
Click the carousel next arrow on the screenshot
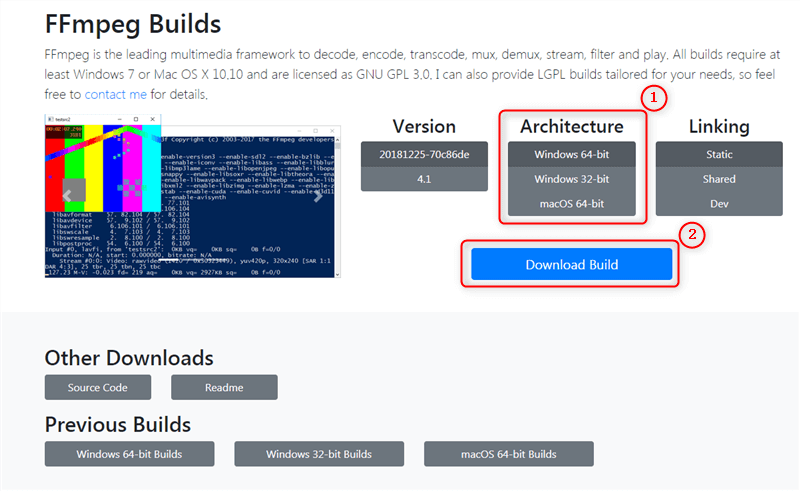[x=319, y=196]
